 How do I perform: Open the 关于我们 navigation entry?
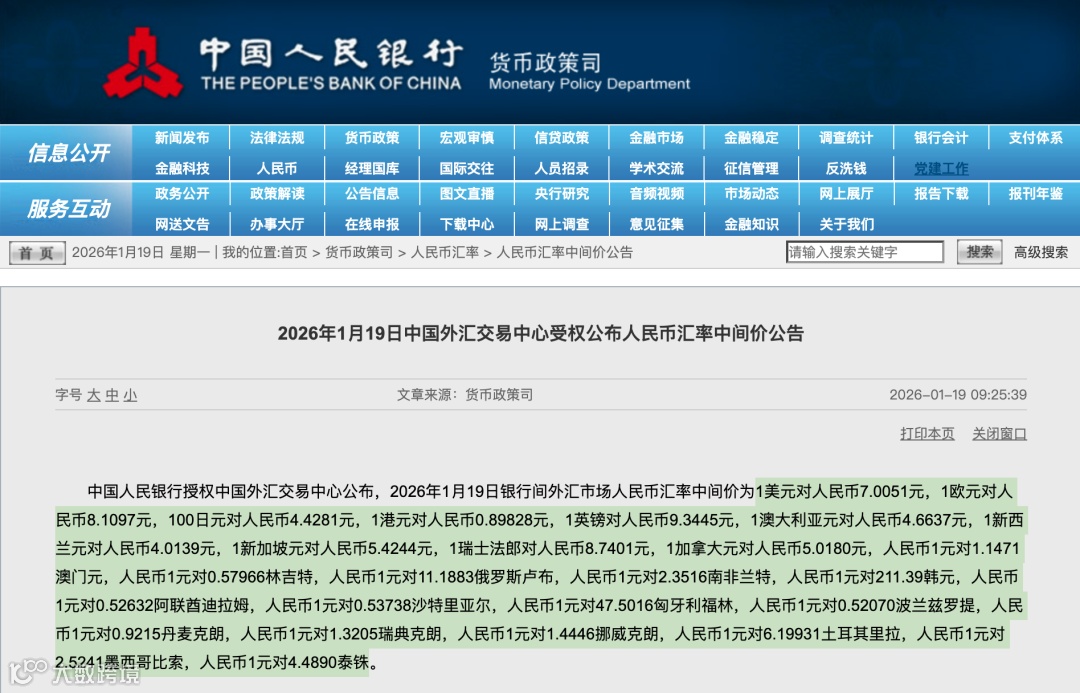849,222
